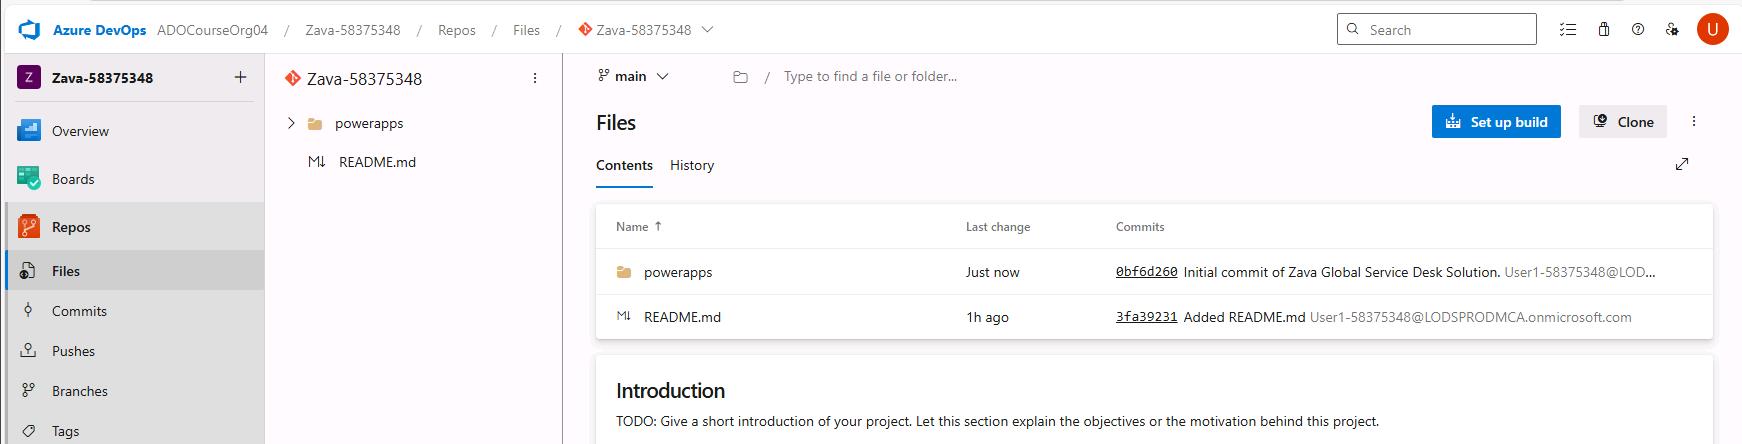Expand the powerapps folder in tree
This screenshot has width=1742, height=444.
tap(291, 123)
